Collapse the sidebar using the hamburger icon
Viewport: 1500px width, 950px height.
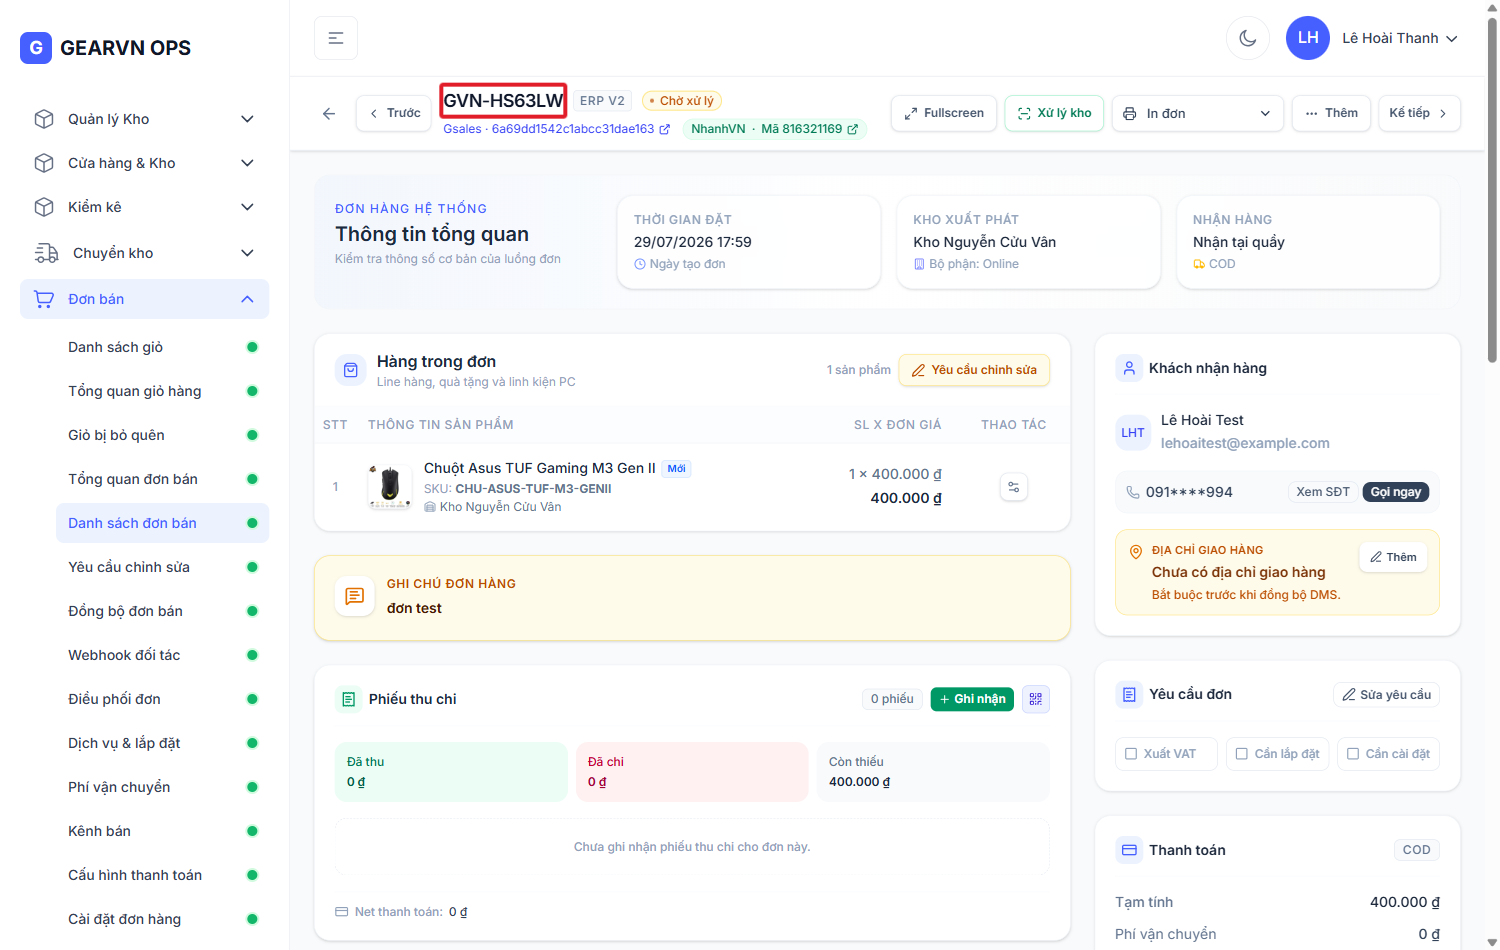[x=336, y=38]
